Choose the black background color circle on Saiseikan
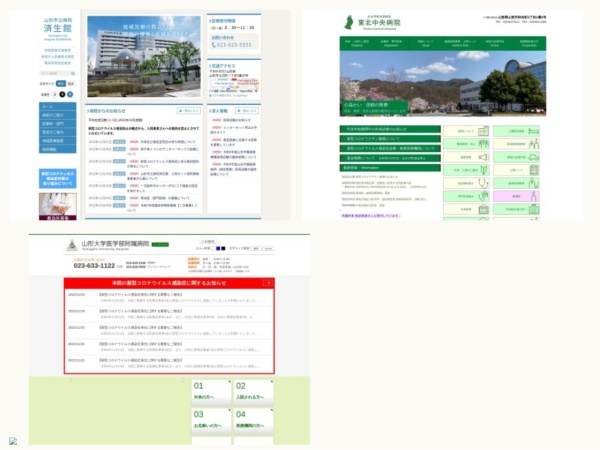 click(x=62, y=95)
